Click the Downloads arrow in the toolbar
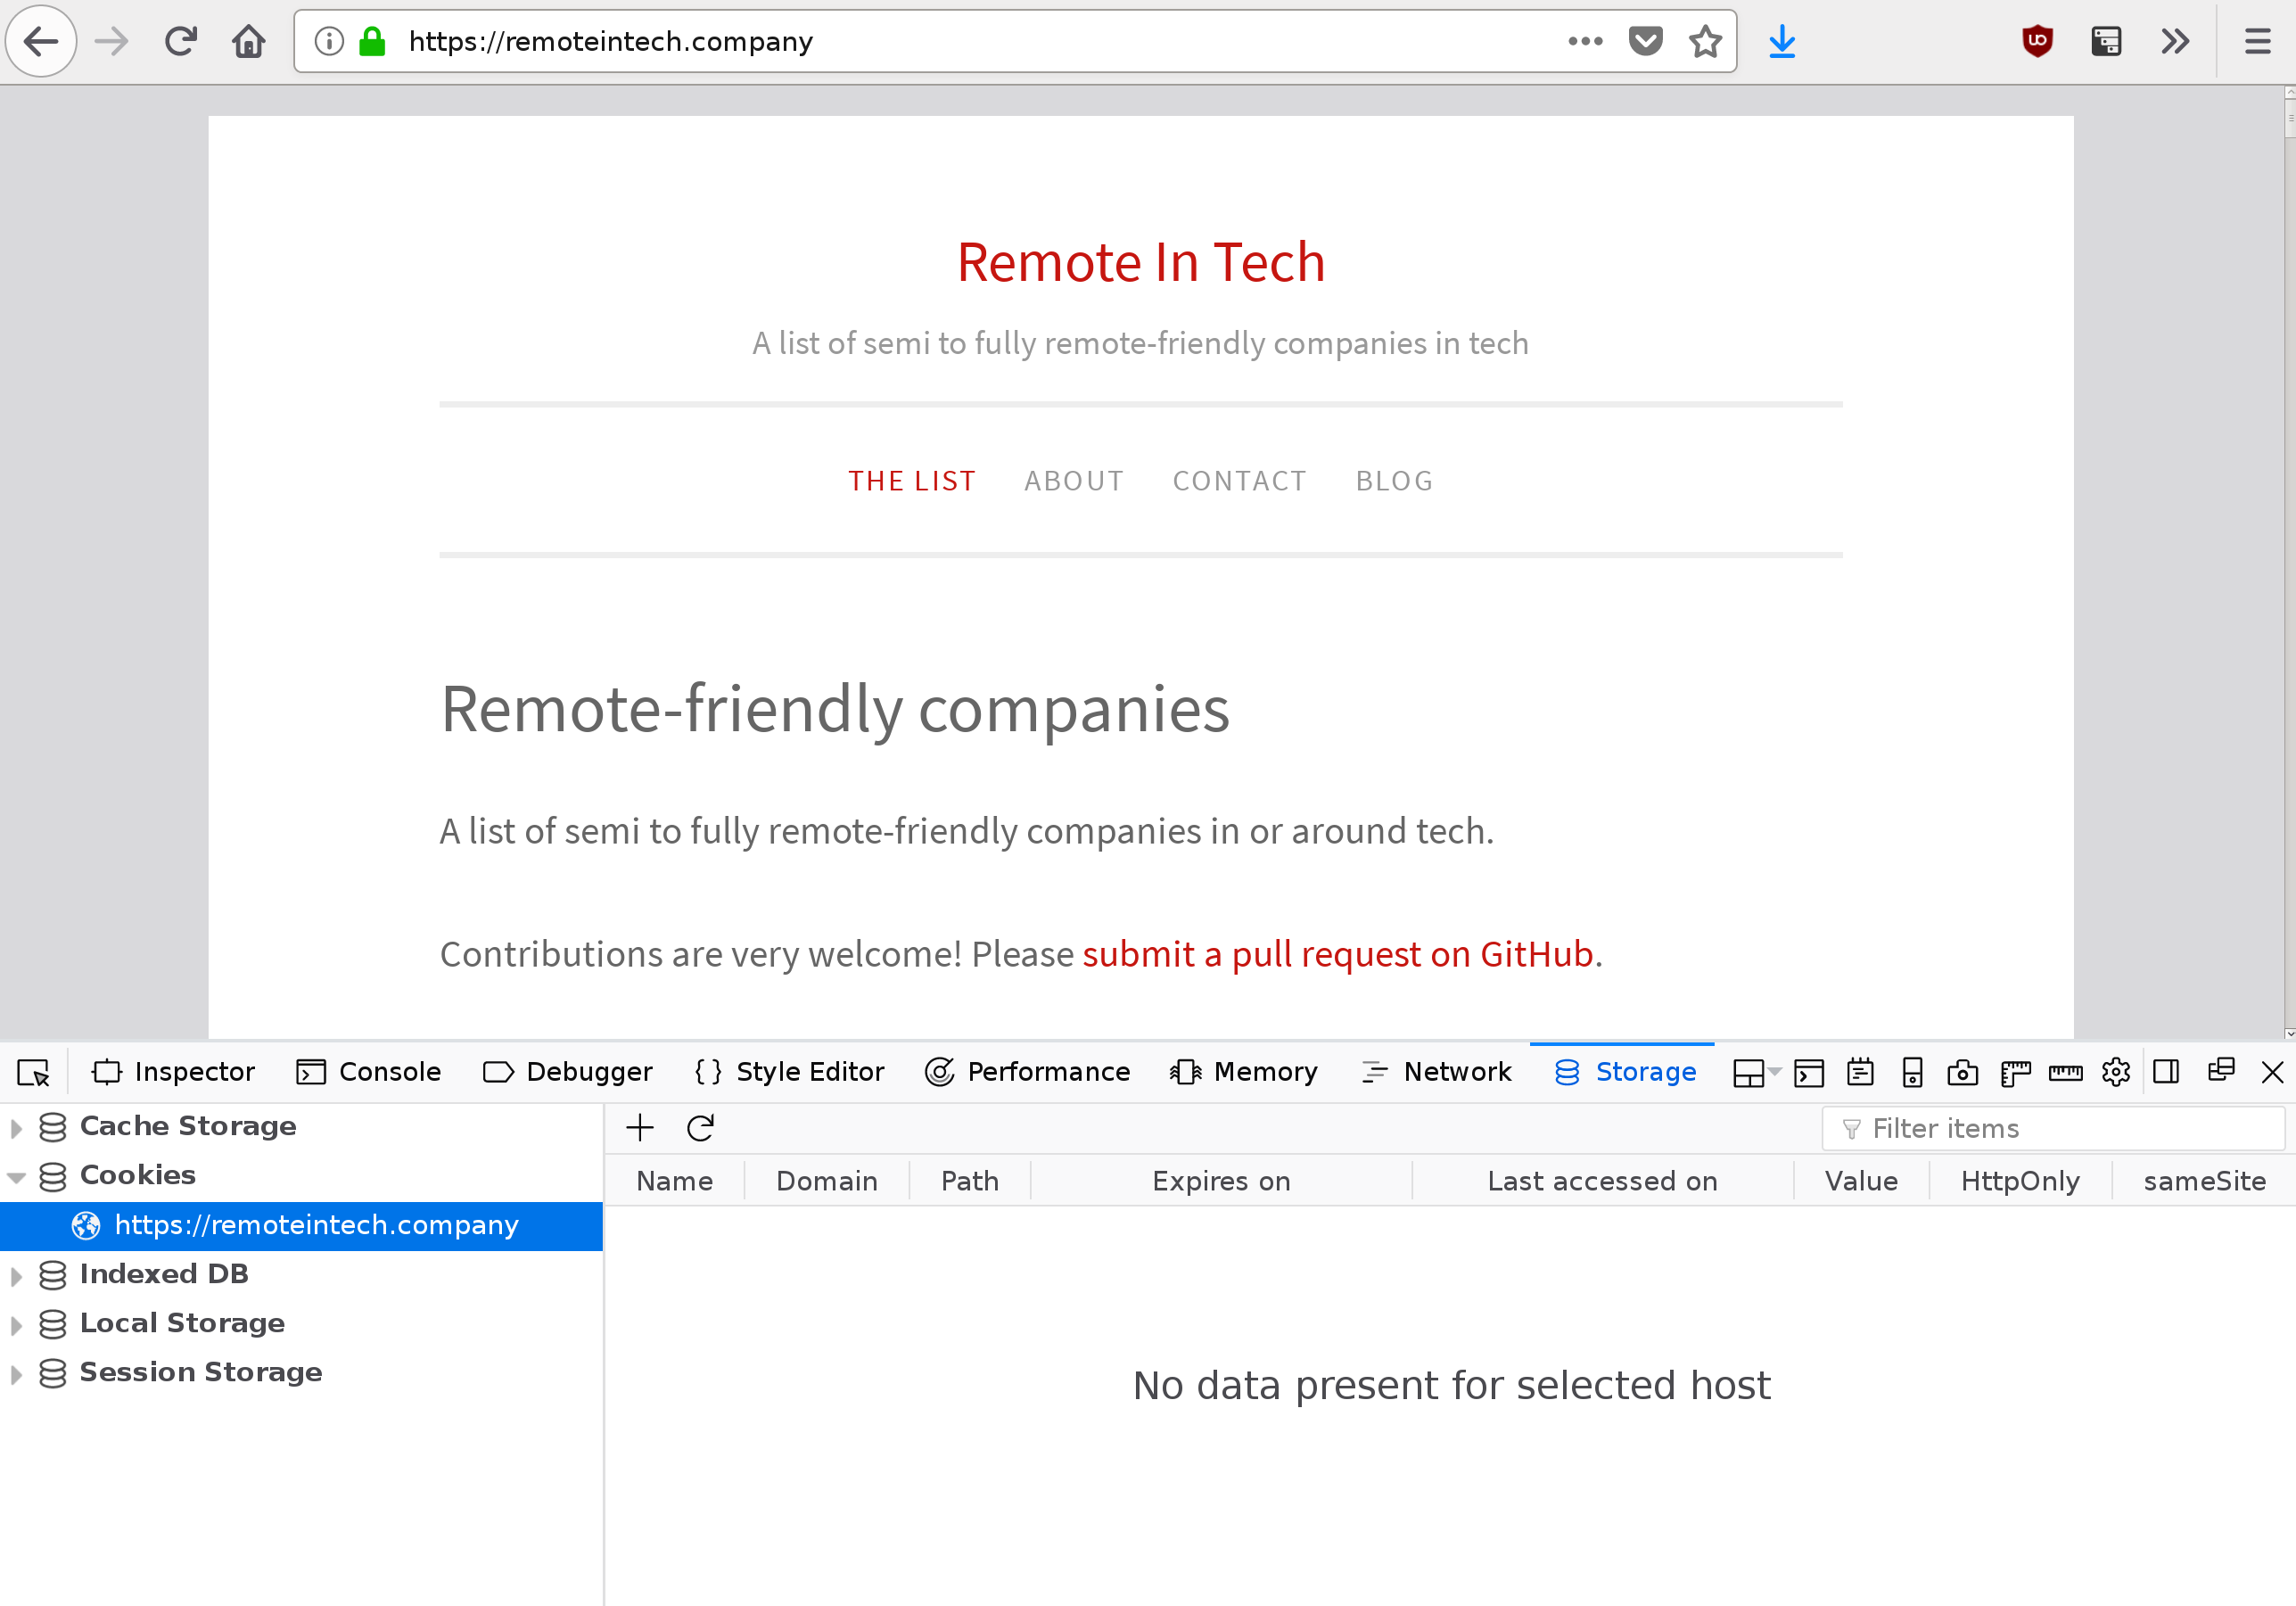Viewport: 2296px width, 1606px height. coord(1782,41)
